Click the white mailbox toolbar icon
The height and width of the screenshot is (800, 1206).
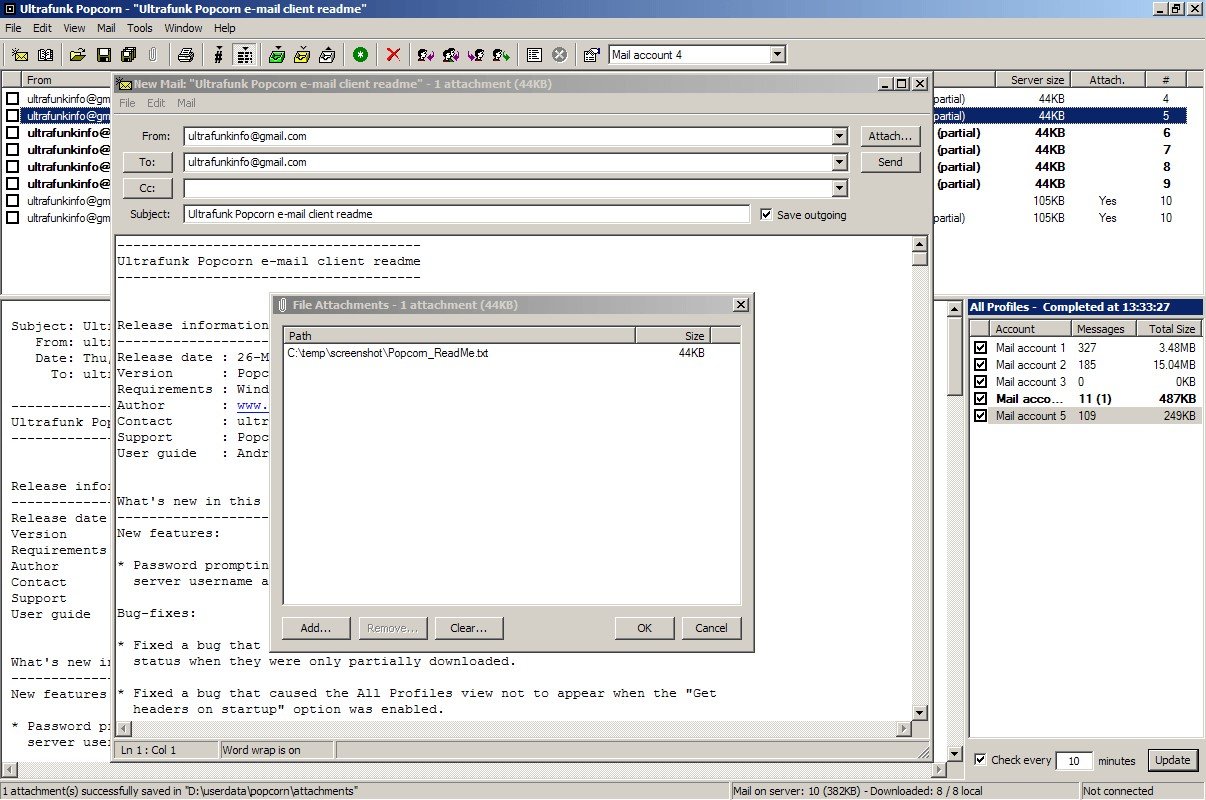[327, 55]
